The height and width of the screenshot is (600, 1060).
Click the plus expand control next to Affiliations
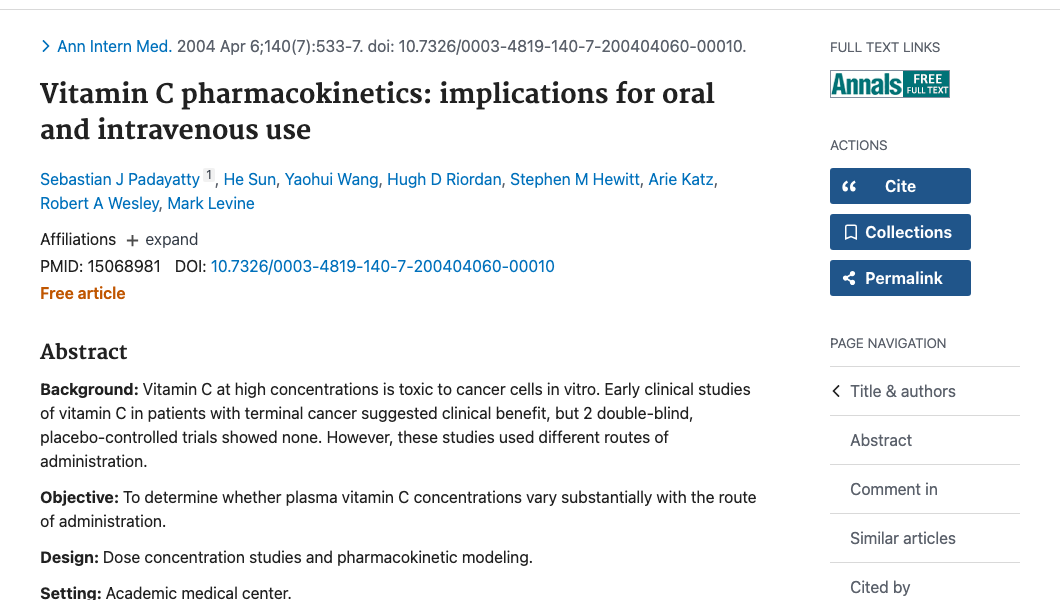[131, 239]
